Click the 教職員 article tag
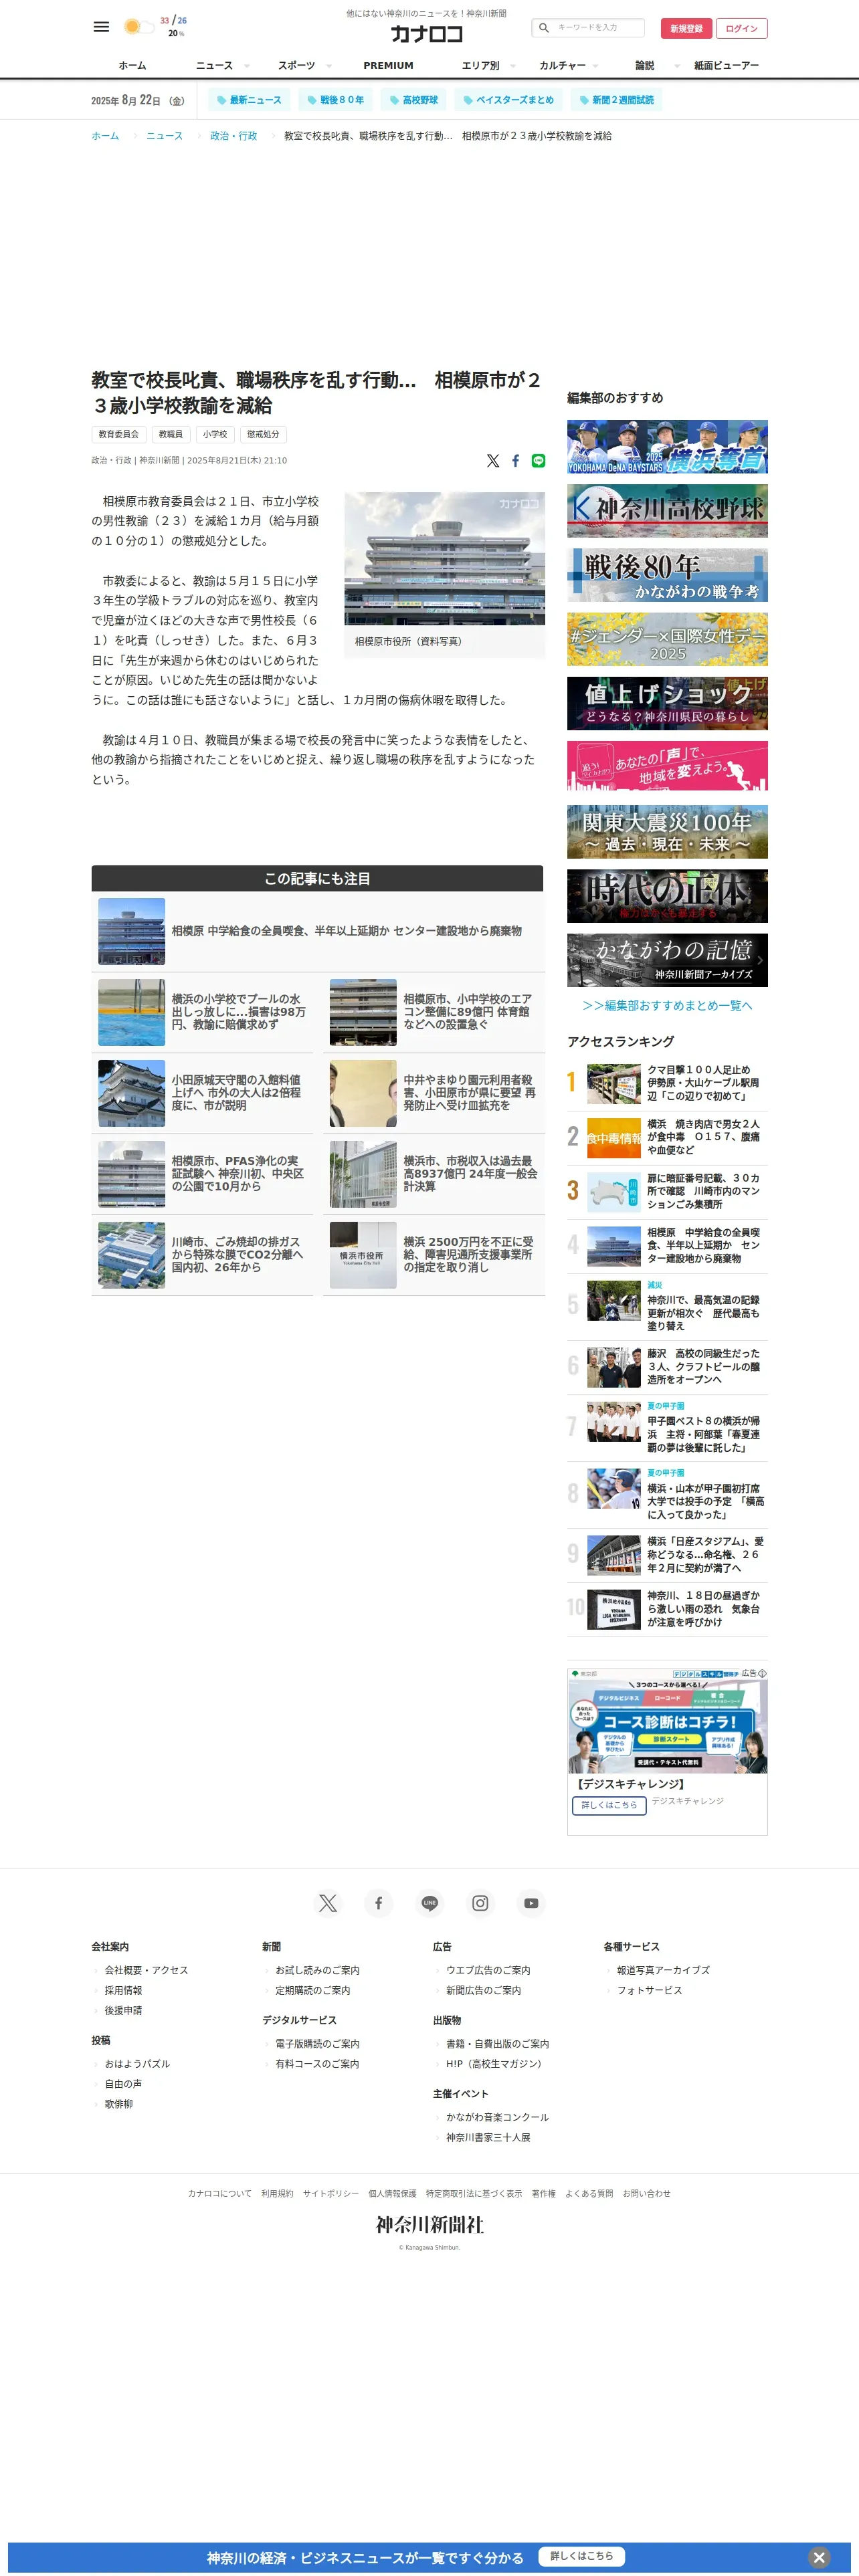 pyautogui.click(x=171, y=434)
